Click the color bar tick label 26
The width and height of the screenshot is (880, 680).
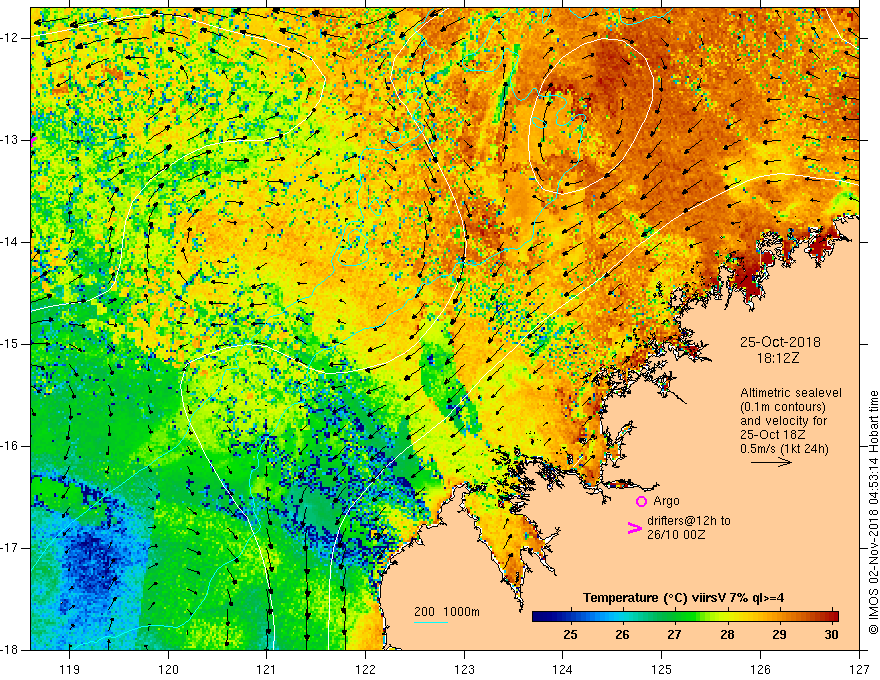622,635
